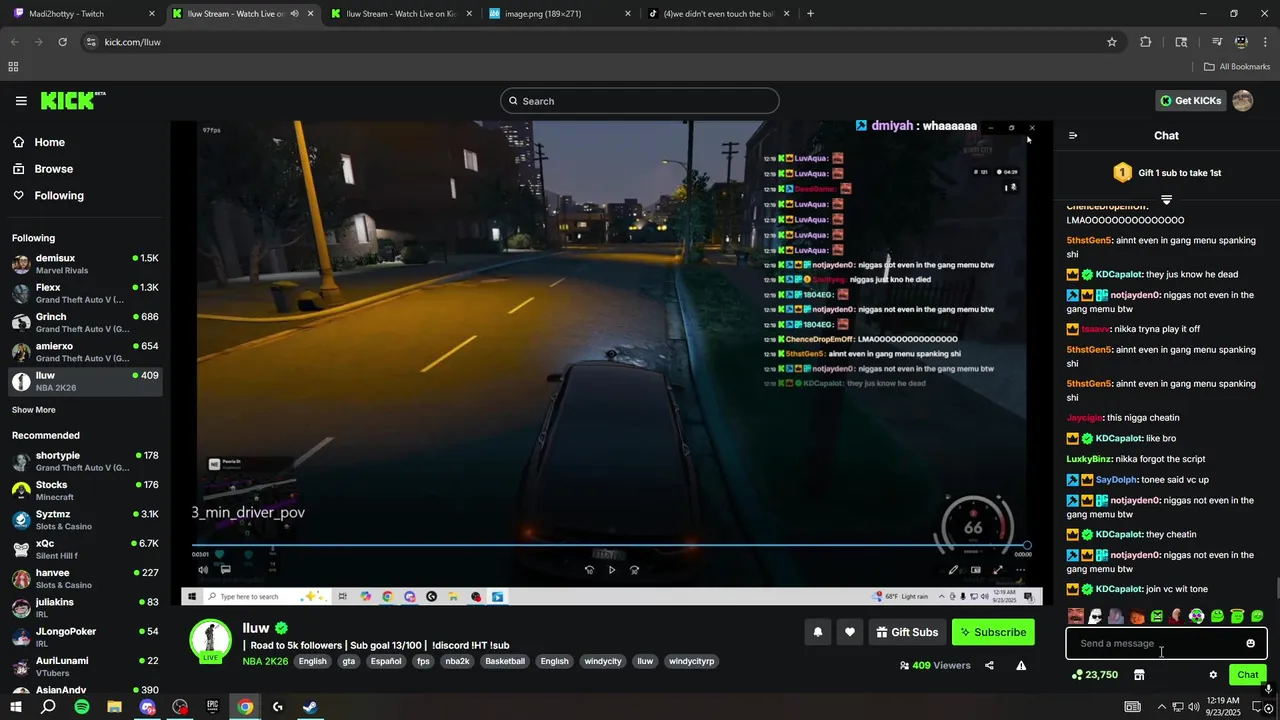Open the user profile avatar menu
Screen dimensions: 1280x720
point(1243,101)
